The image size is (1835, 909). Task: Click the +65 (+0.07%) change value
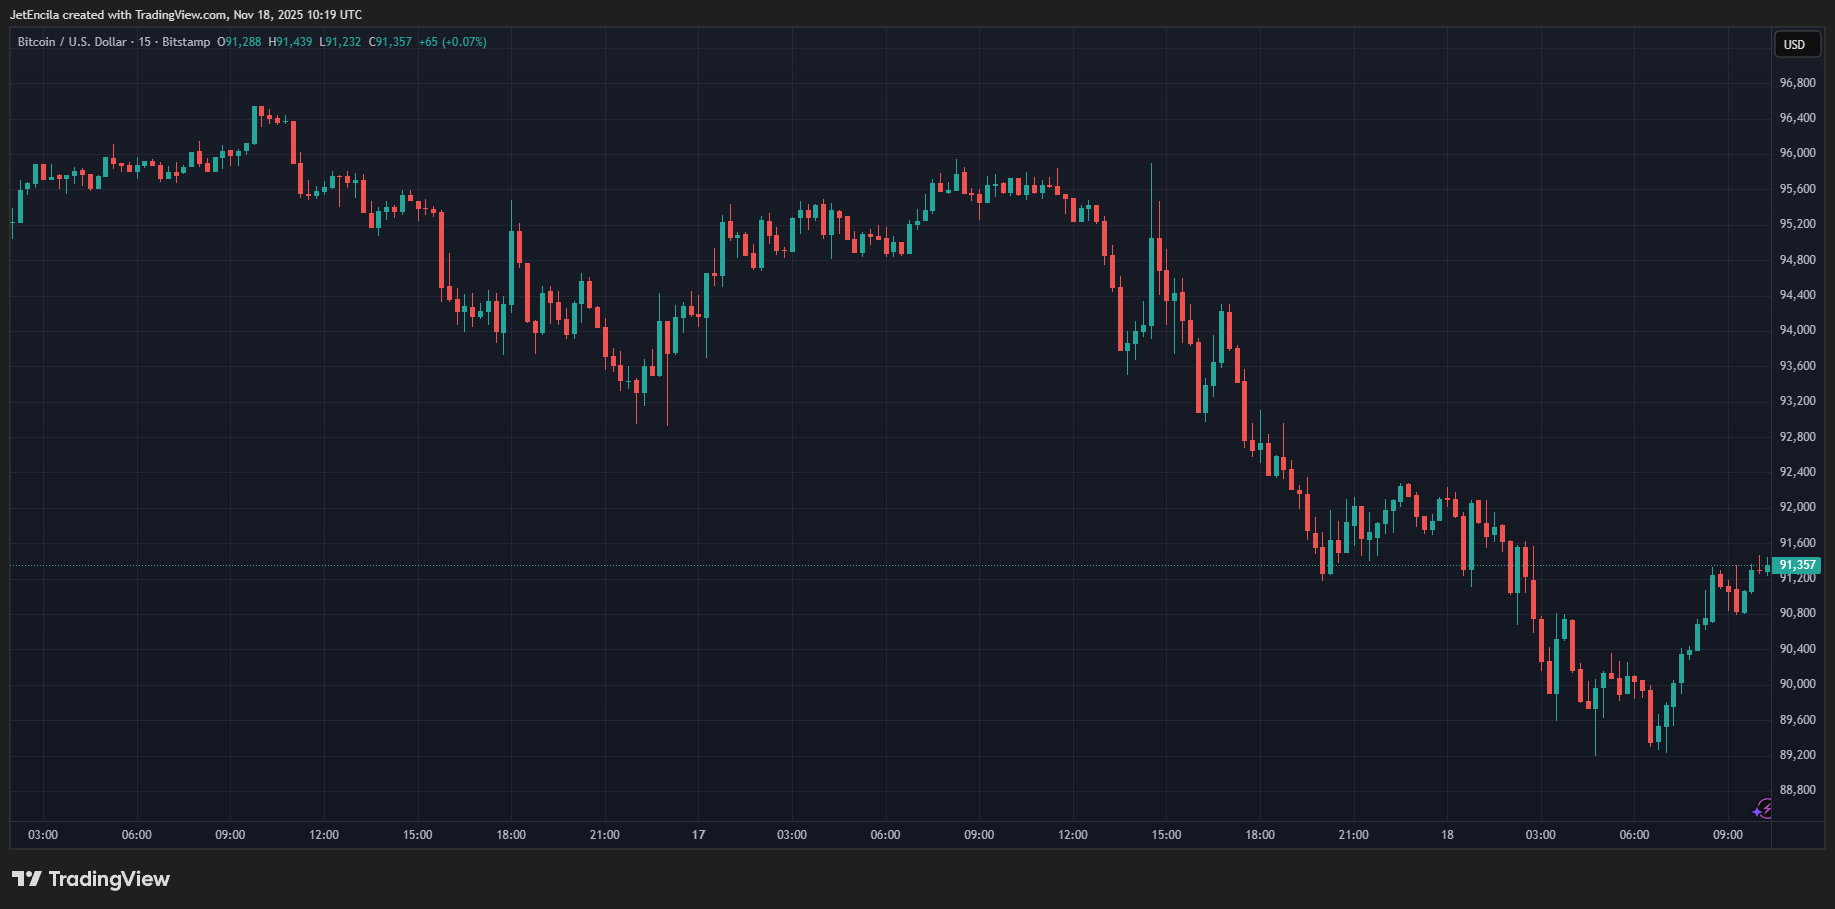(452, 42)
